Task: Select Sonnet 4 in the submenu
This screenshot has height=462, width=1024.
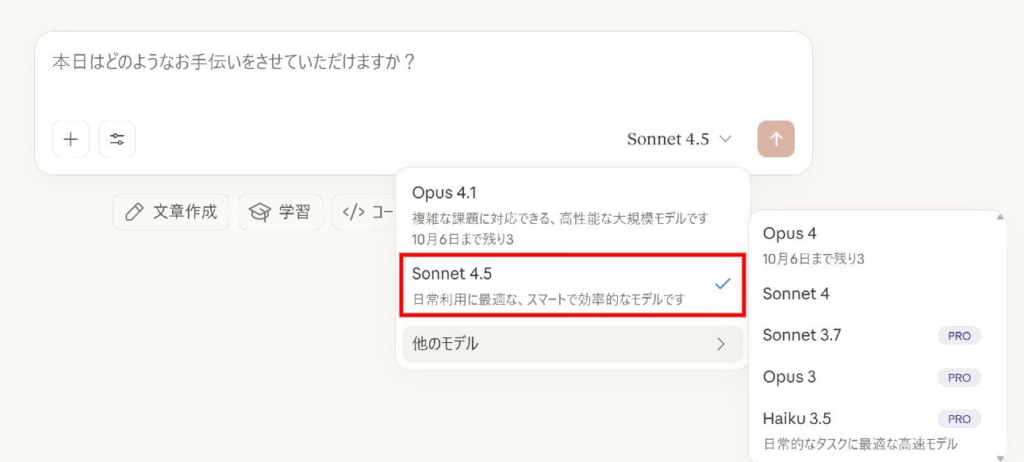Action: coord(872,294)
